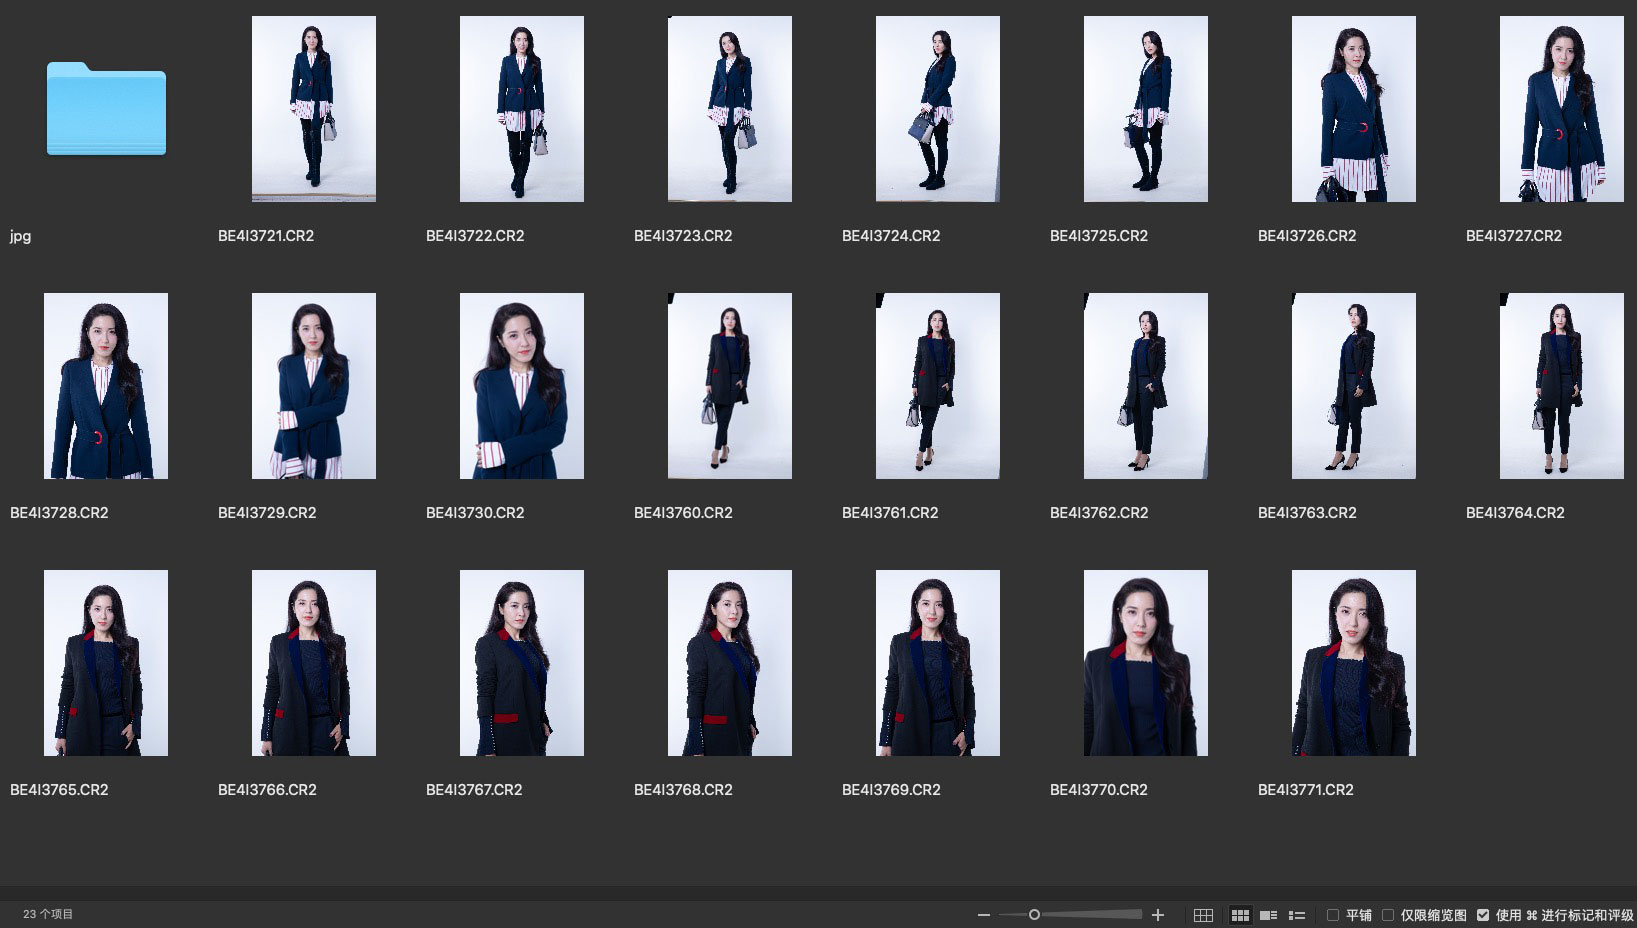Pick the BE4I3764.CR2 thumbnail
This screenshot has height=928, width=1637.
pyautogui.click(x=1561, y=386)
